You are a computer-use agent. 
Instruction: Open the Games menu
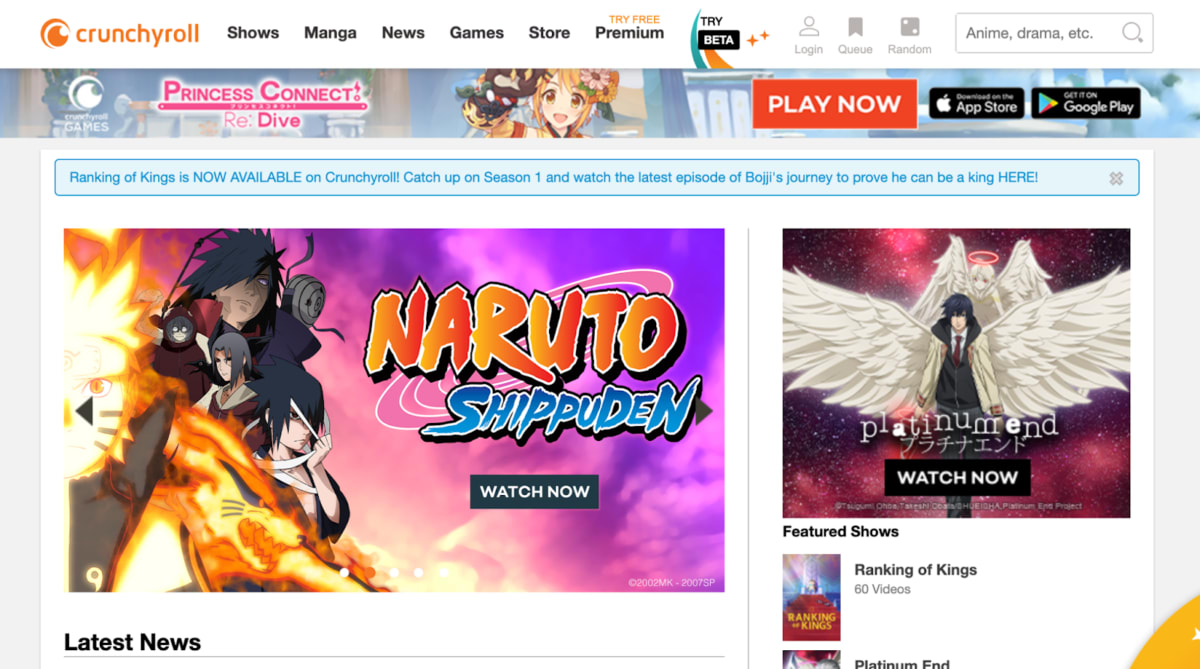coord(477,33)
